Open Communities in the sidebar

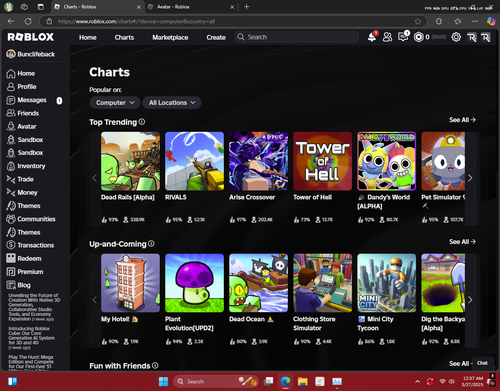(31, 219)
